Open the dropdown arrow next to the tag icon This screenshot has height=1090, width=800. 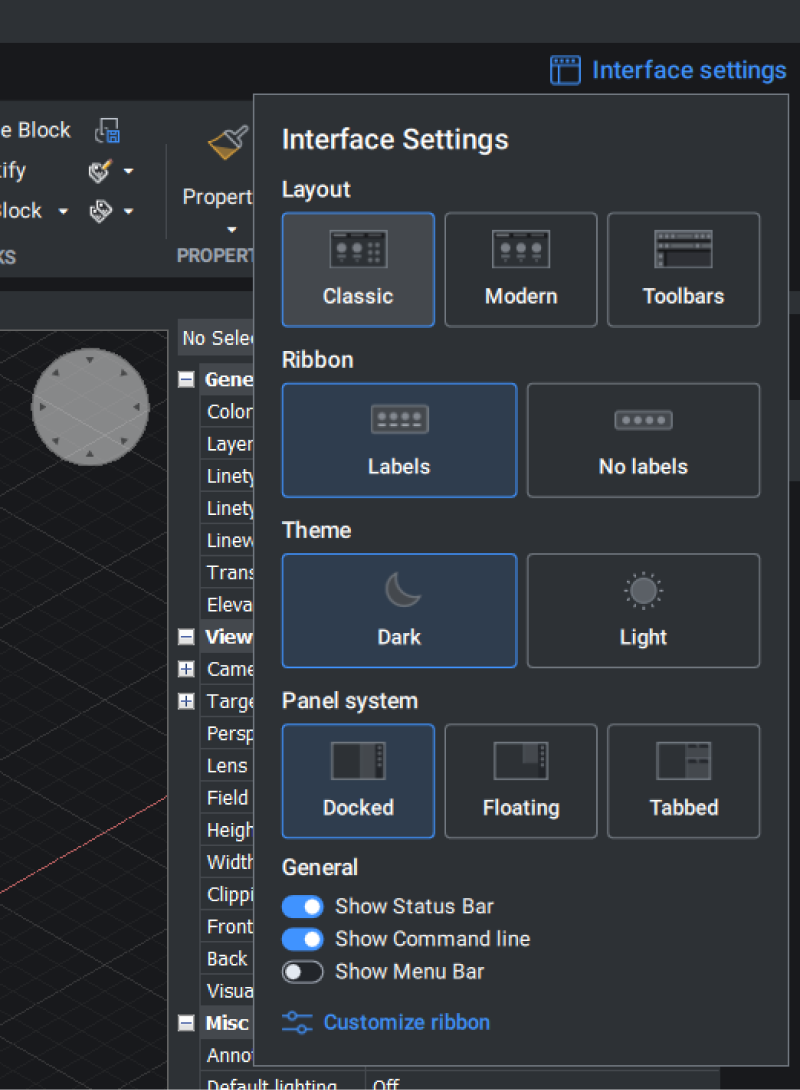tap(128, 211)
